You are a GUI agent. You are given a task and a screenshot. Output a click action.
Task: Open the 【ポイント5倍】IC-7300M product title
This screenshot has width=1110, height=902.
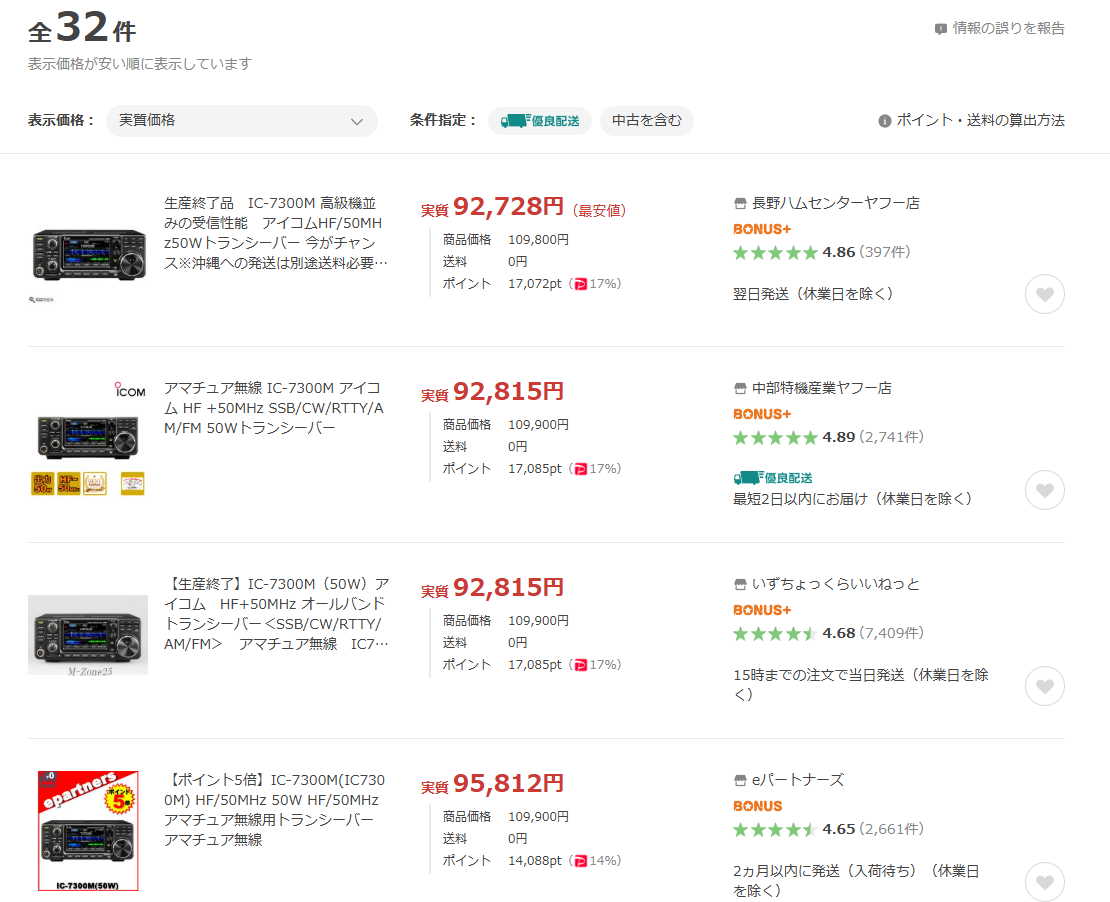[275, 809]
